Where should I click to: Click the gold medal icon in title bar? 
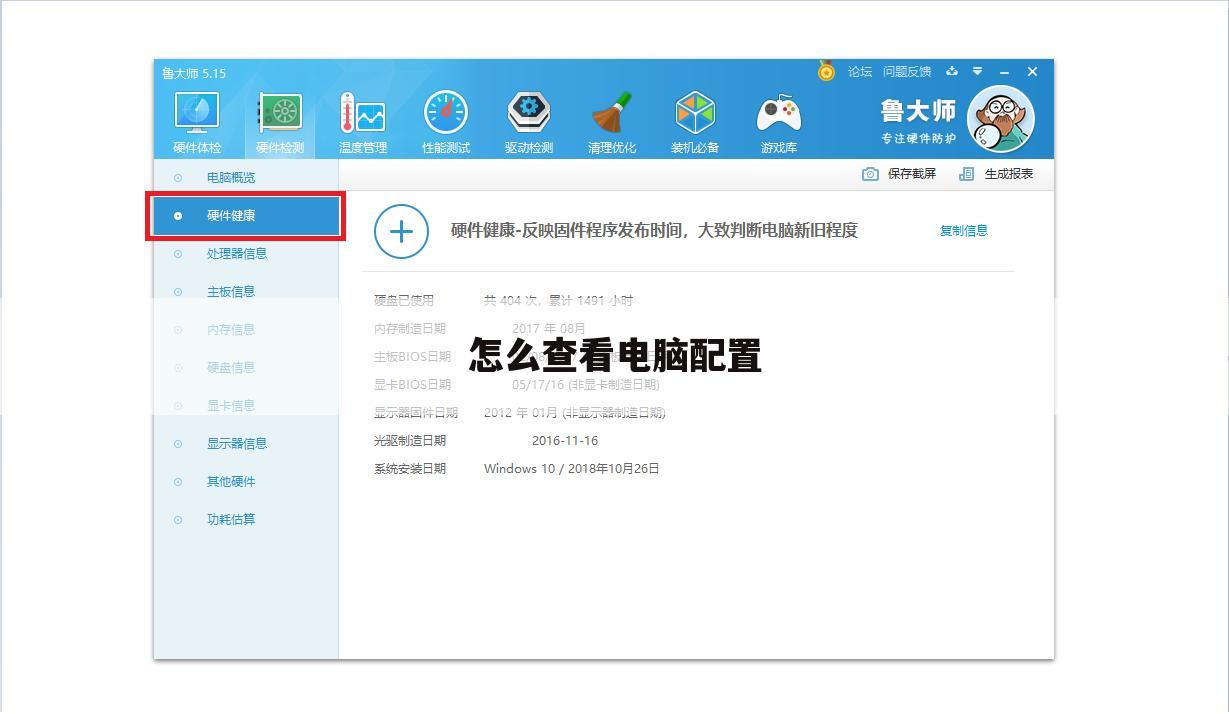[826, 71]
